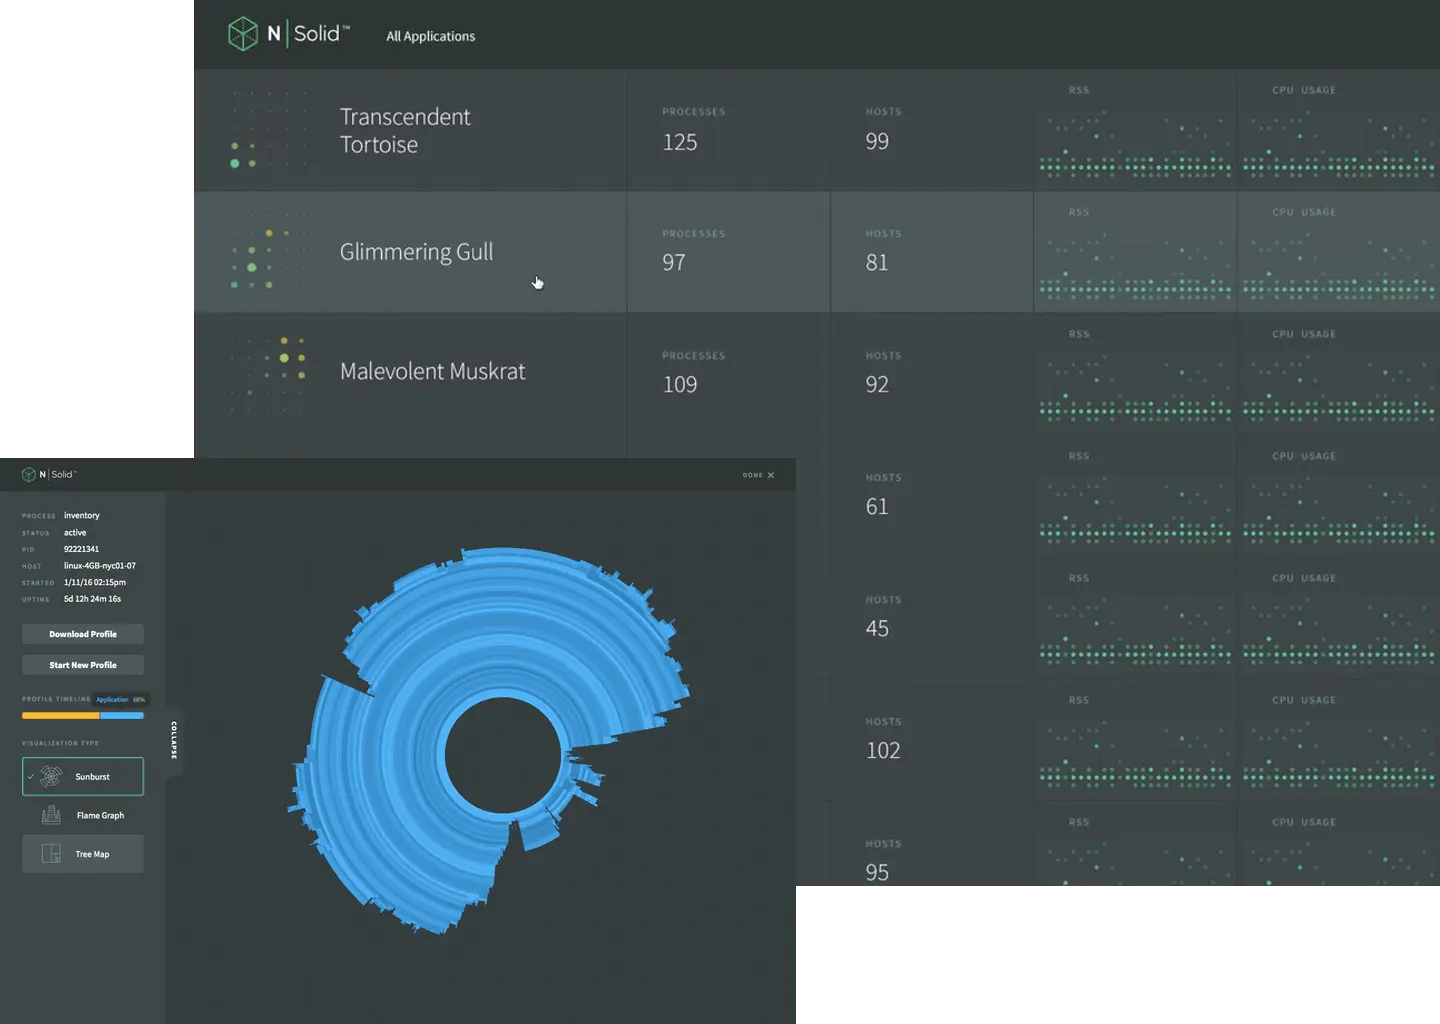Select the Flame Graph visualization icon
The height and width of the screenshot is (1024, 1440).
51,814
